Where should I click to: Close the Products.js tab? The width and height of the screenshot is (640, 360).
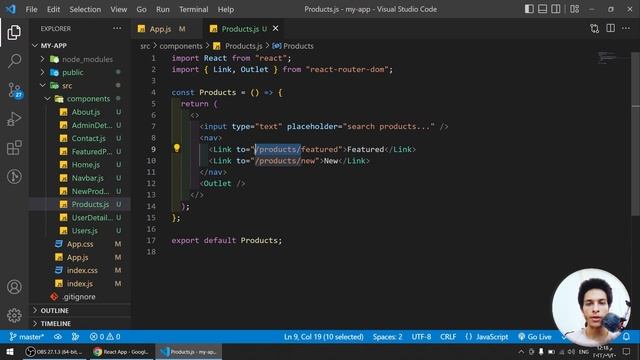coord(276,29)
